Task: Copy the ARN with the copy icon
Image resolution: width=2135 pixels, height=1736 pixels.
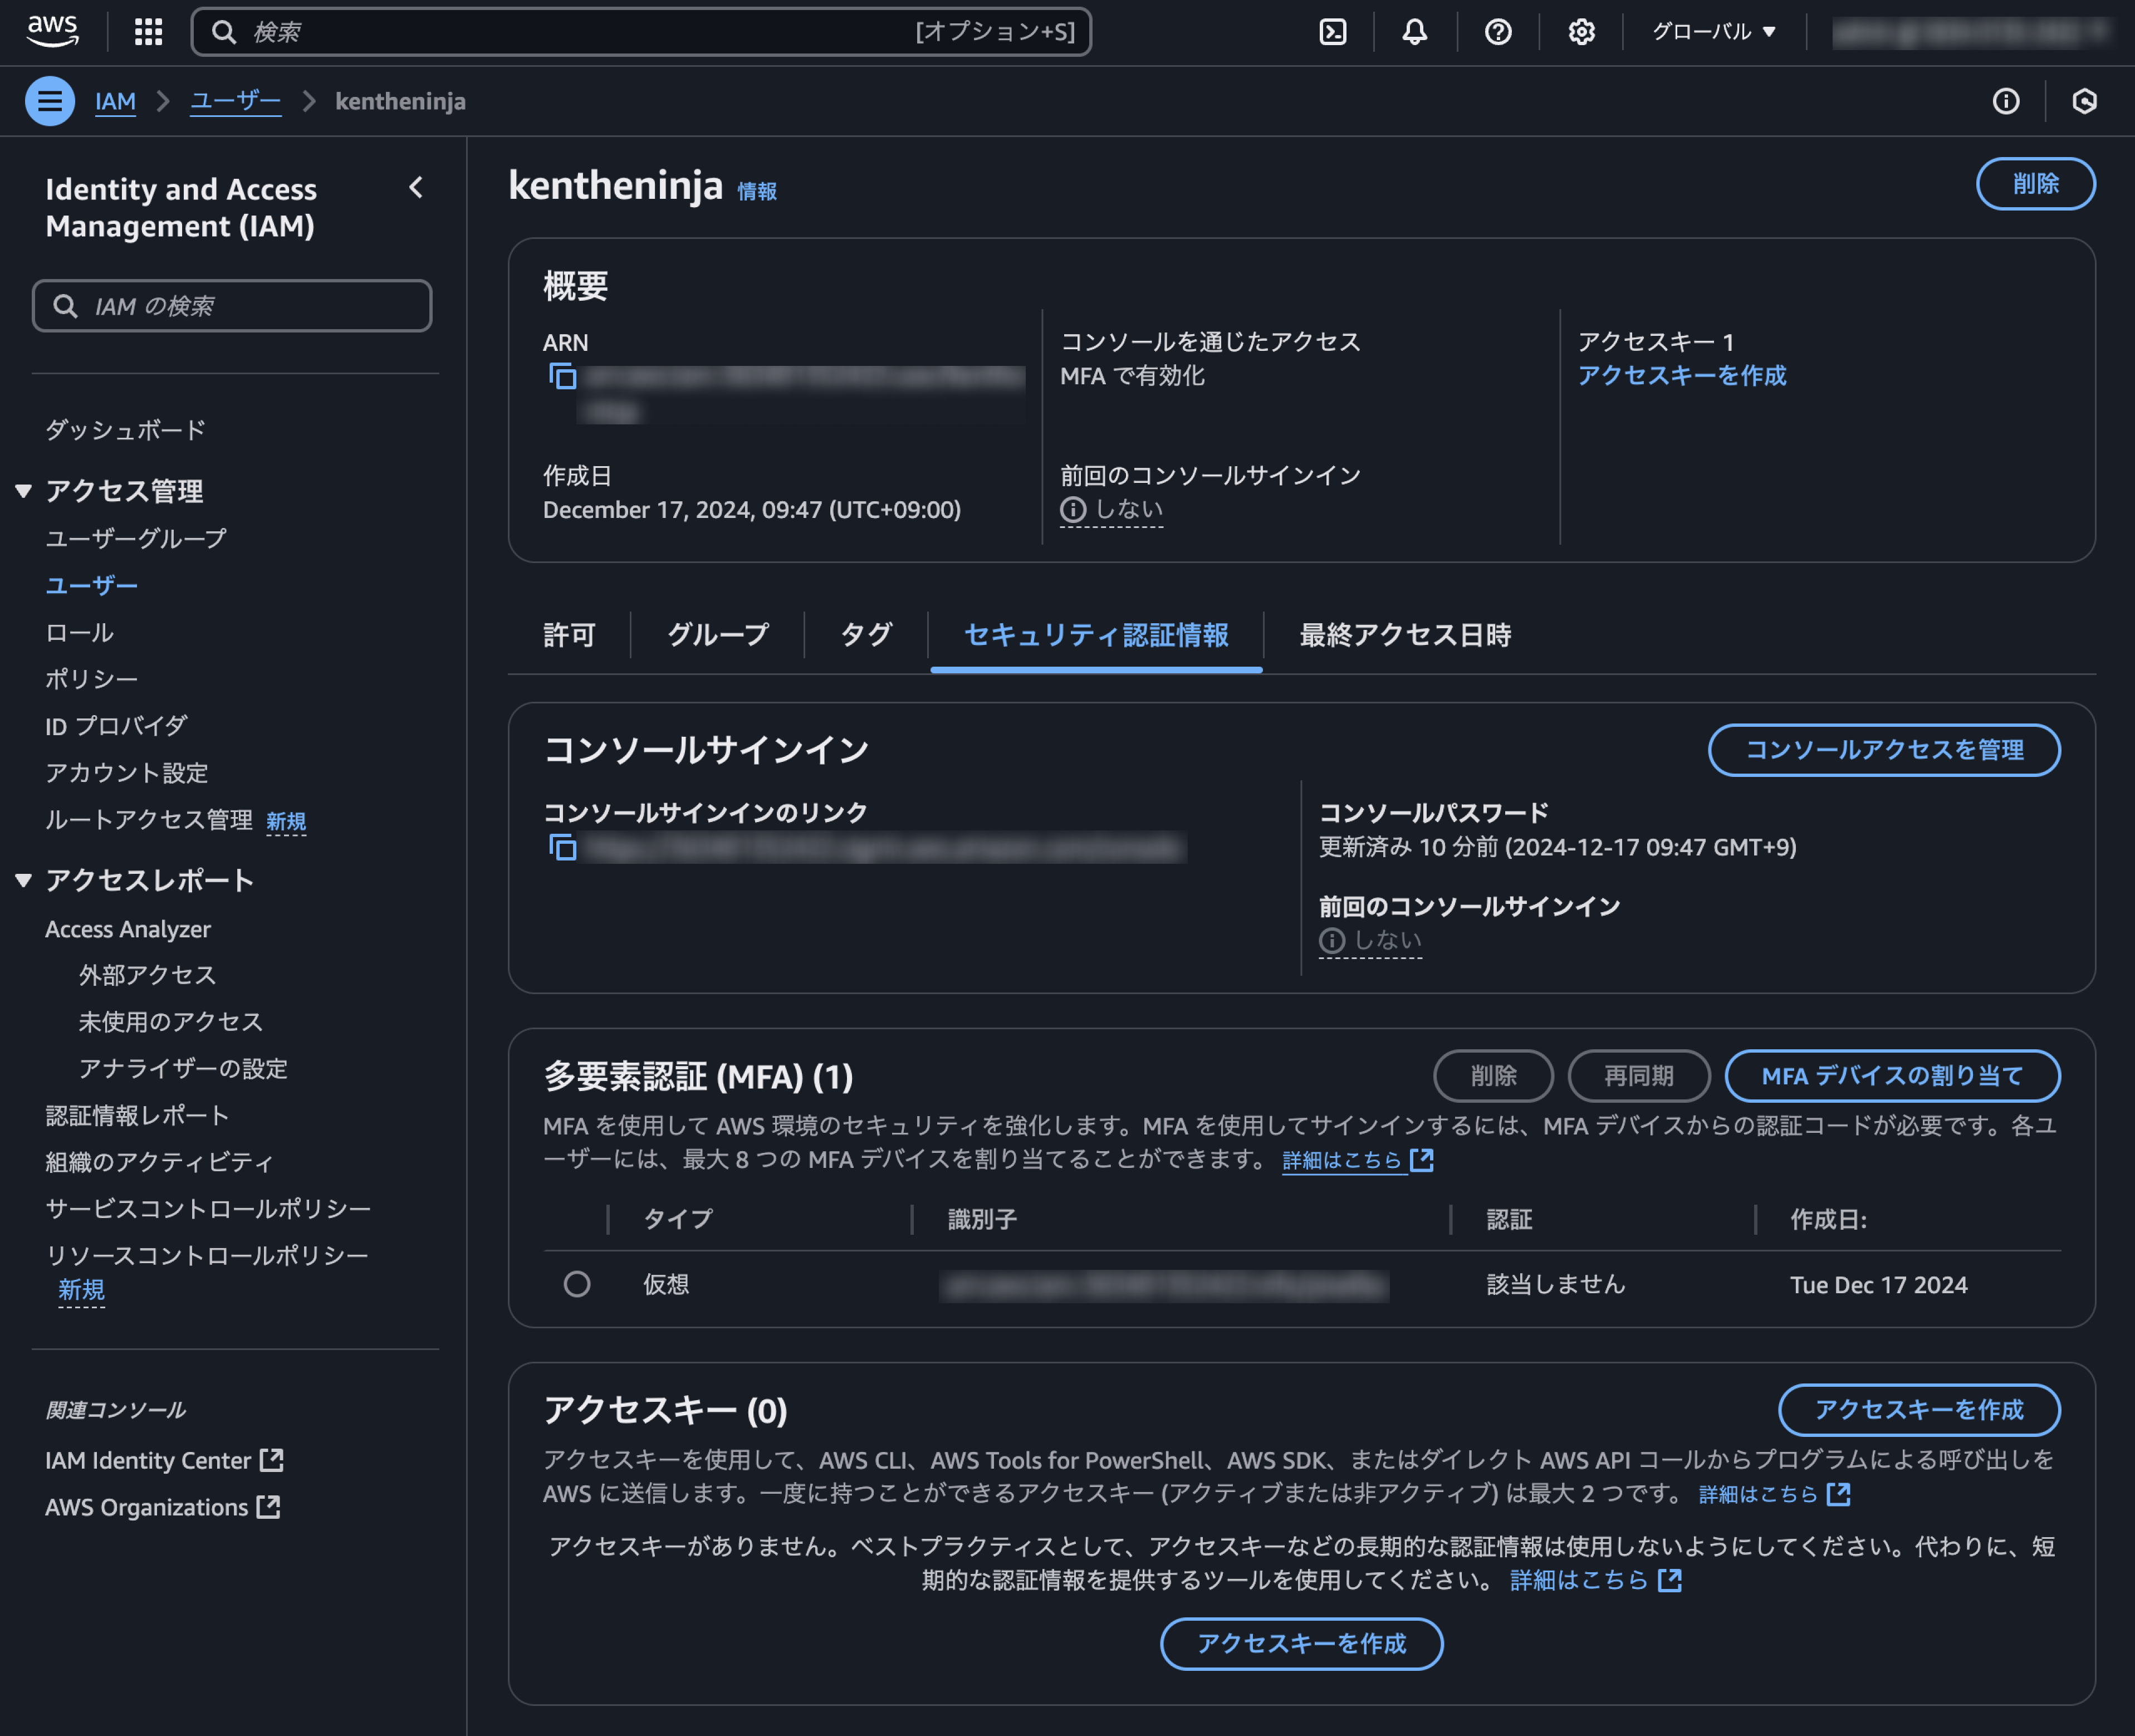Action: click(x=562, y=376)
